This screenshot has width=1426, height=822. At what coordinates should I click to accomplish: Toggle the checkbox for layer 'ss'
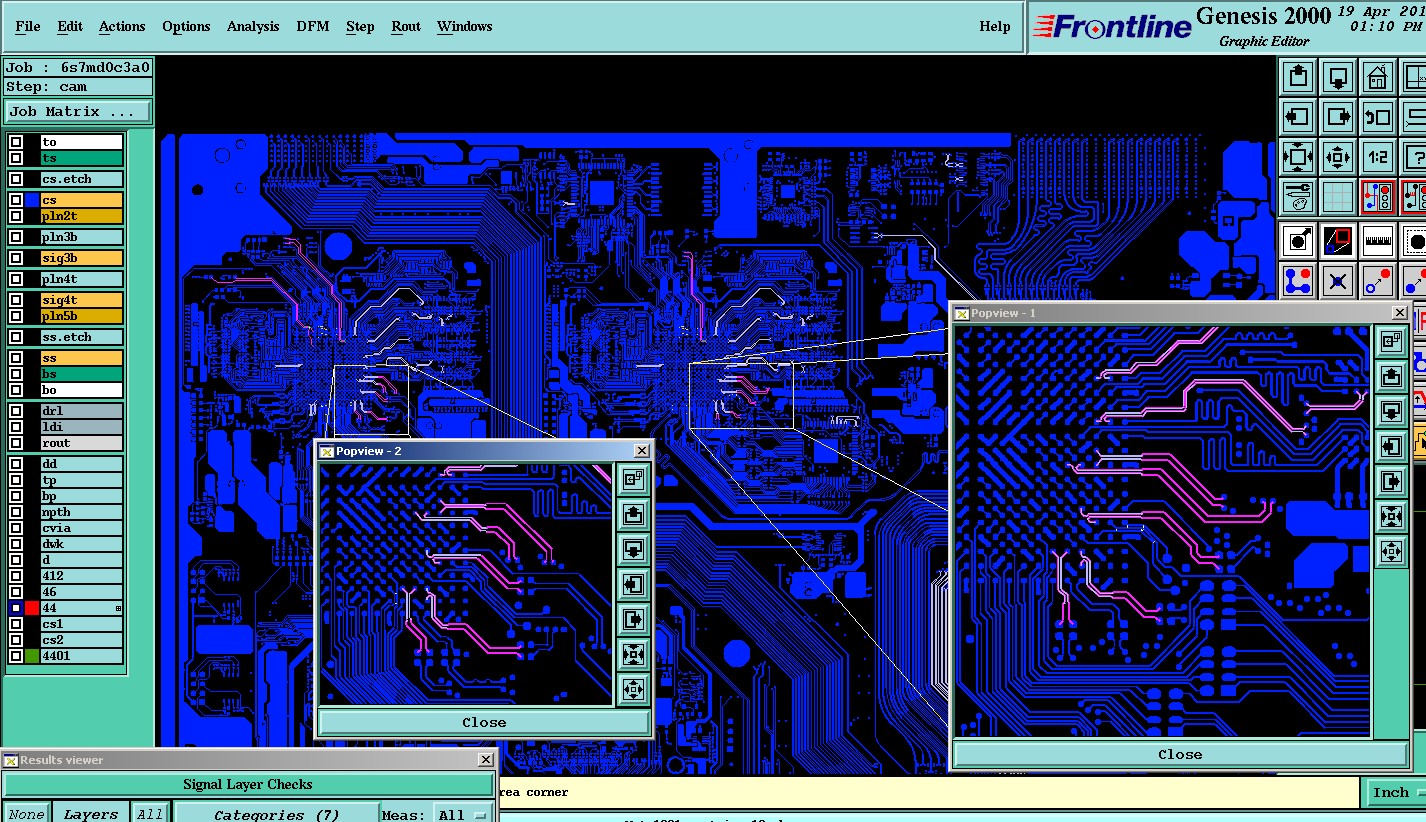point(16,358)
